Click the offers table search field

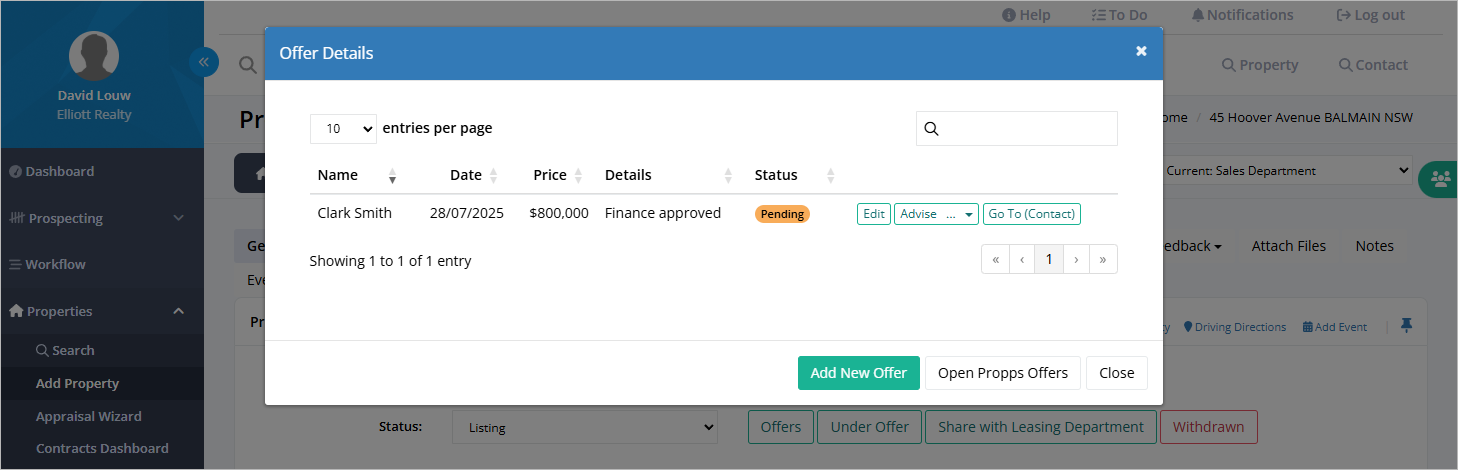pyautogui.click(x=1017, y=129)
